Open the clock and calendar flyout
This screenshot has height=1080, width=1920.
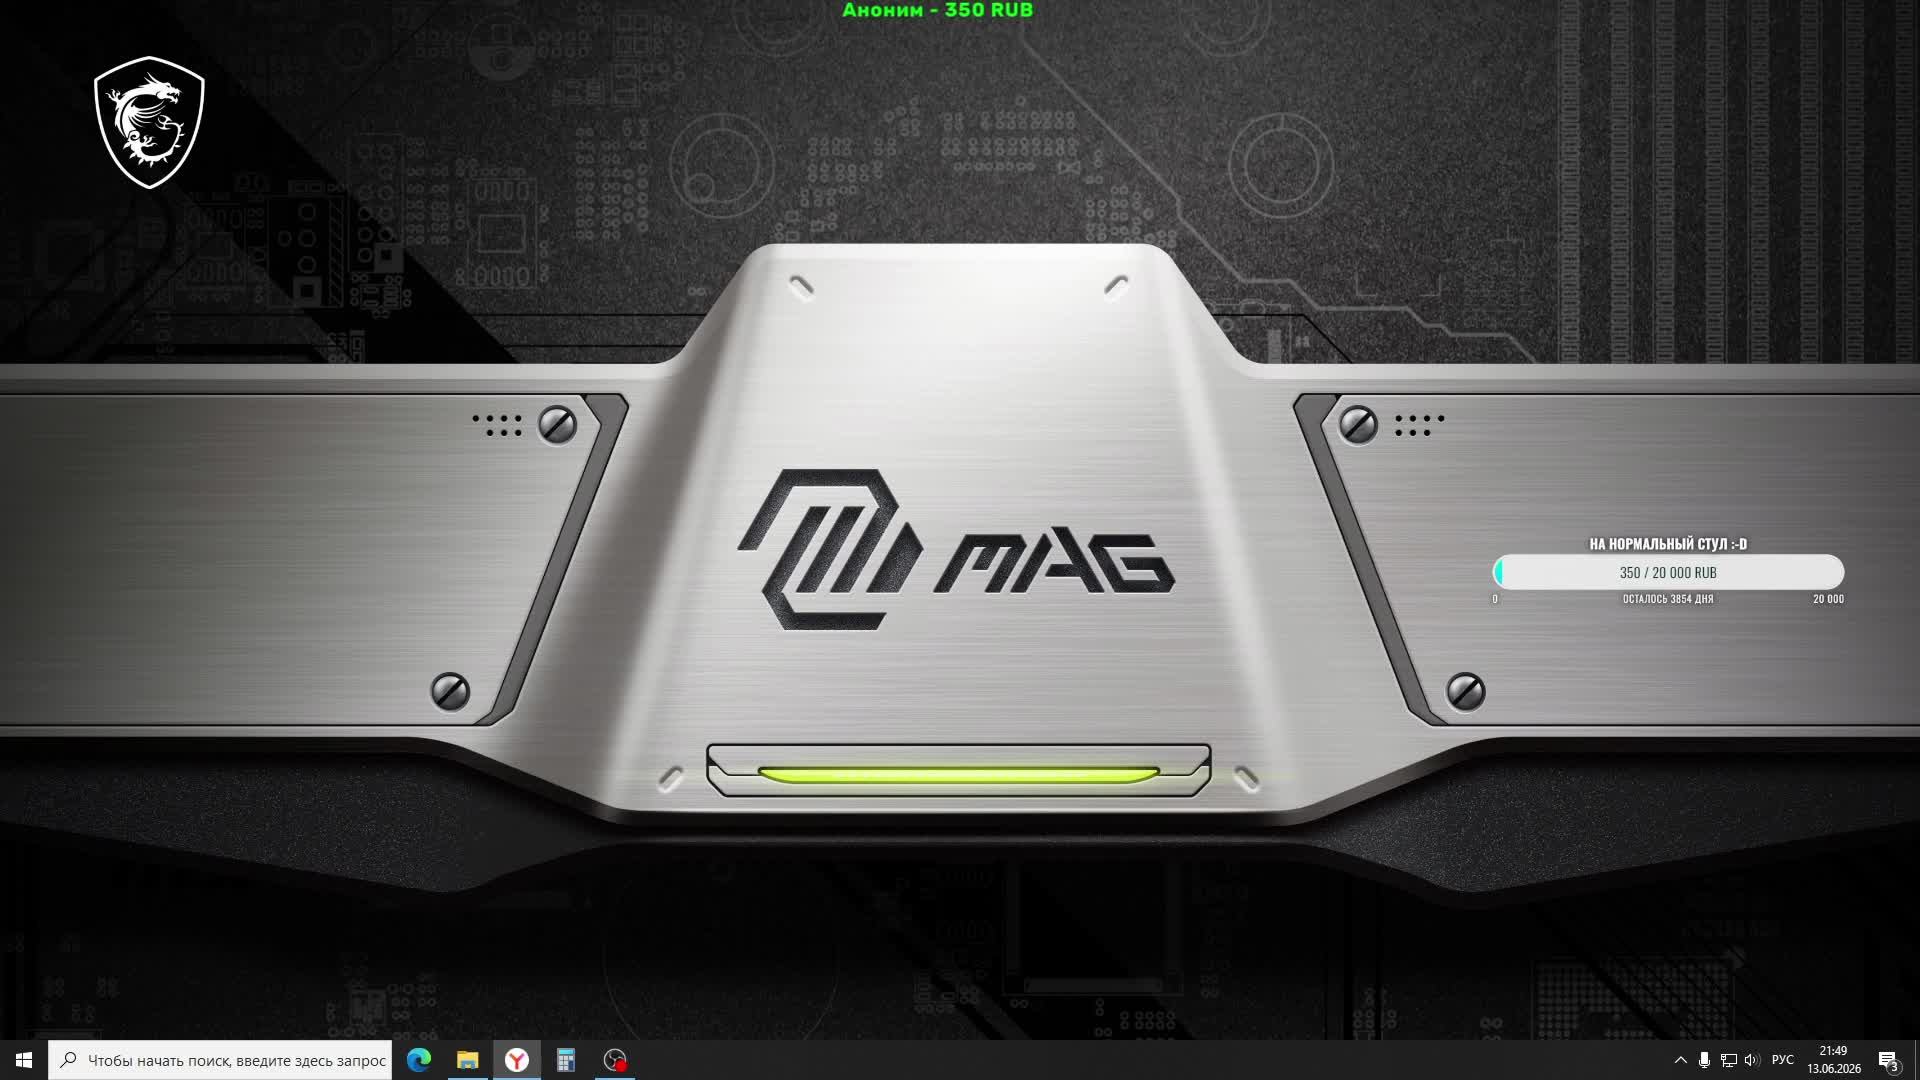tap(1833, 1060)
